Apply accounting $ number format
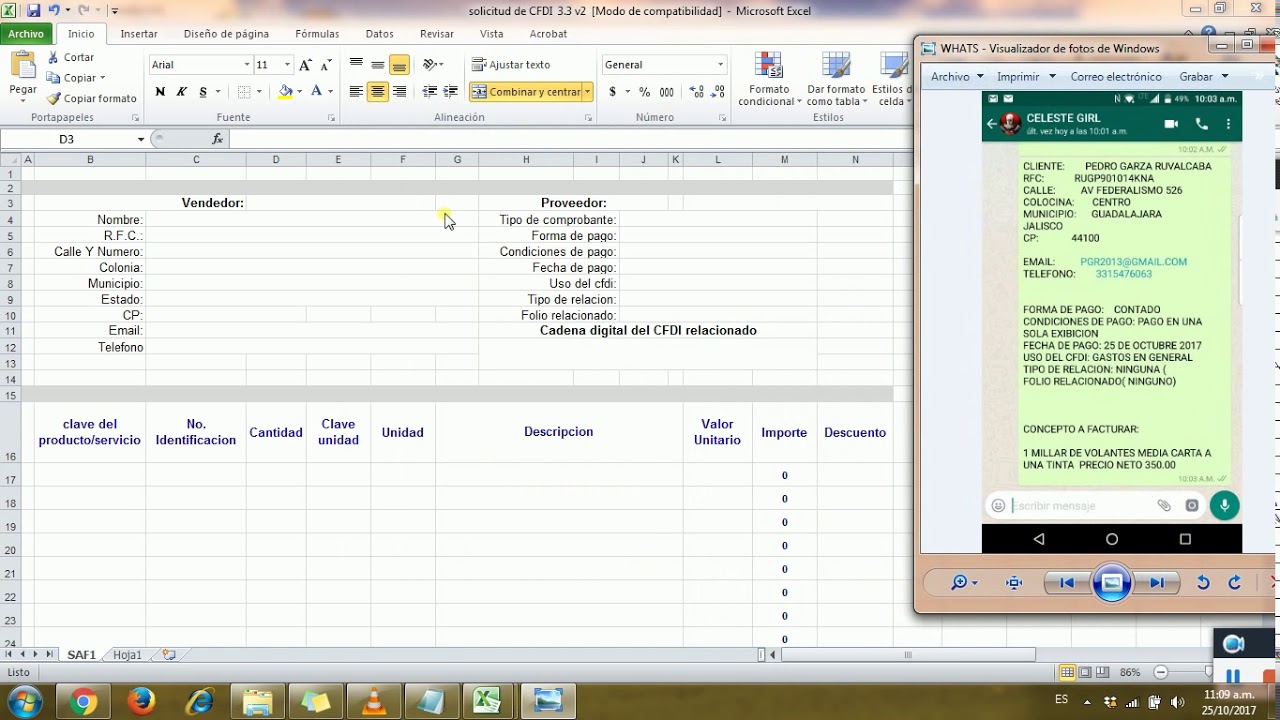 [612, 92]
